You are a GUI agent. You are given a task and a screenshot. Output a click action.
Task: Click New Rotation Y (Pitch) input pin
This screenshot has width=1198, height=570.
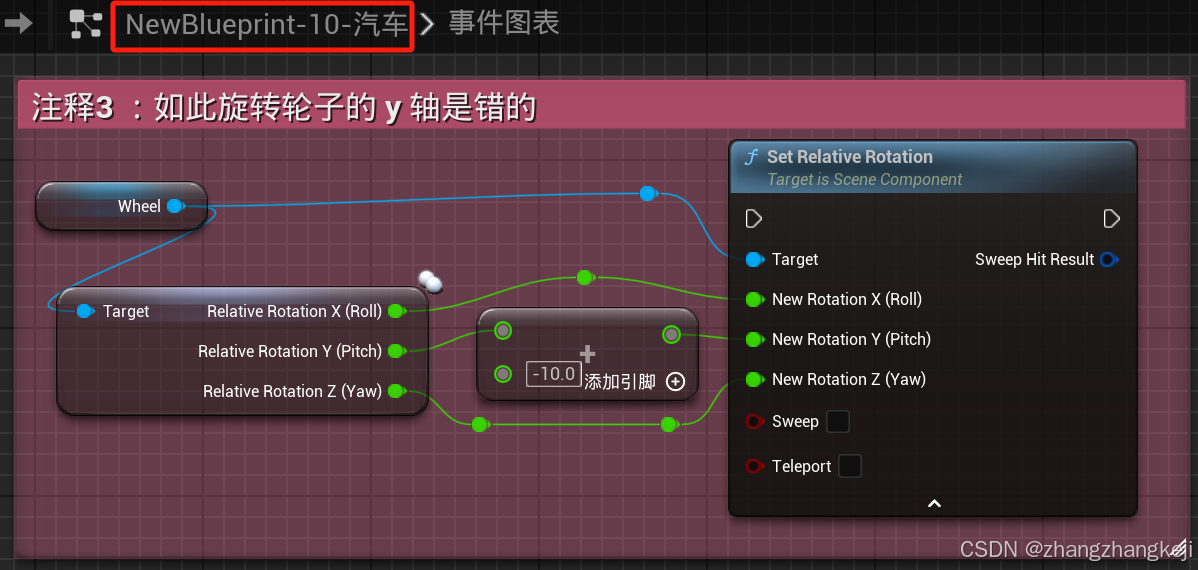pos(754,339)
